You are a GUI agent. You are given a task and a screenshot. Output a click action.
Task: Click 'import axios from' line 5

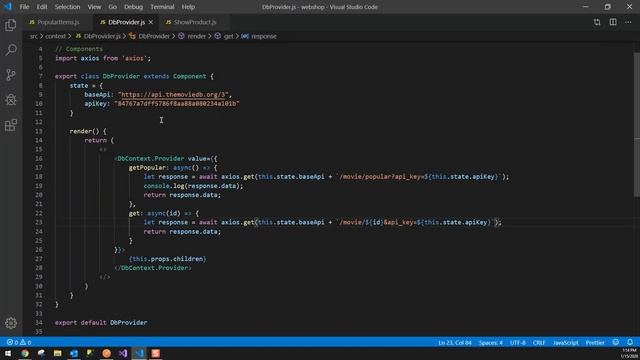coord(102,58)
